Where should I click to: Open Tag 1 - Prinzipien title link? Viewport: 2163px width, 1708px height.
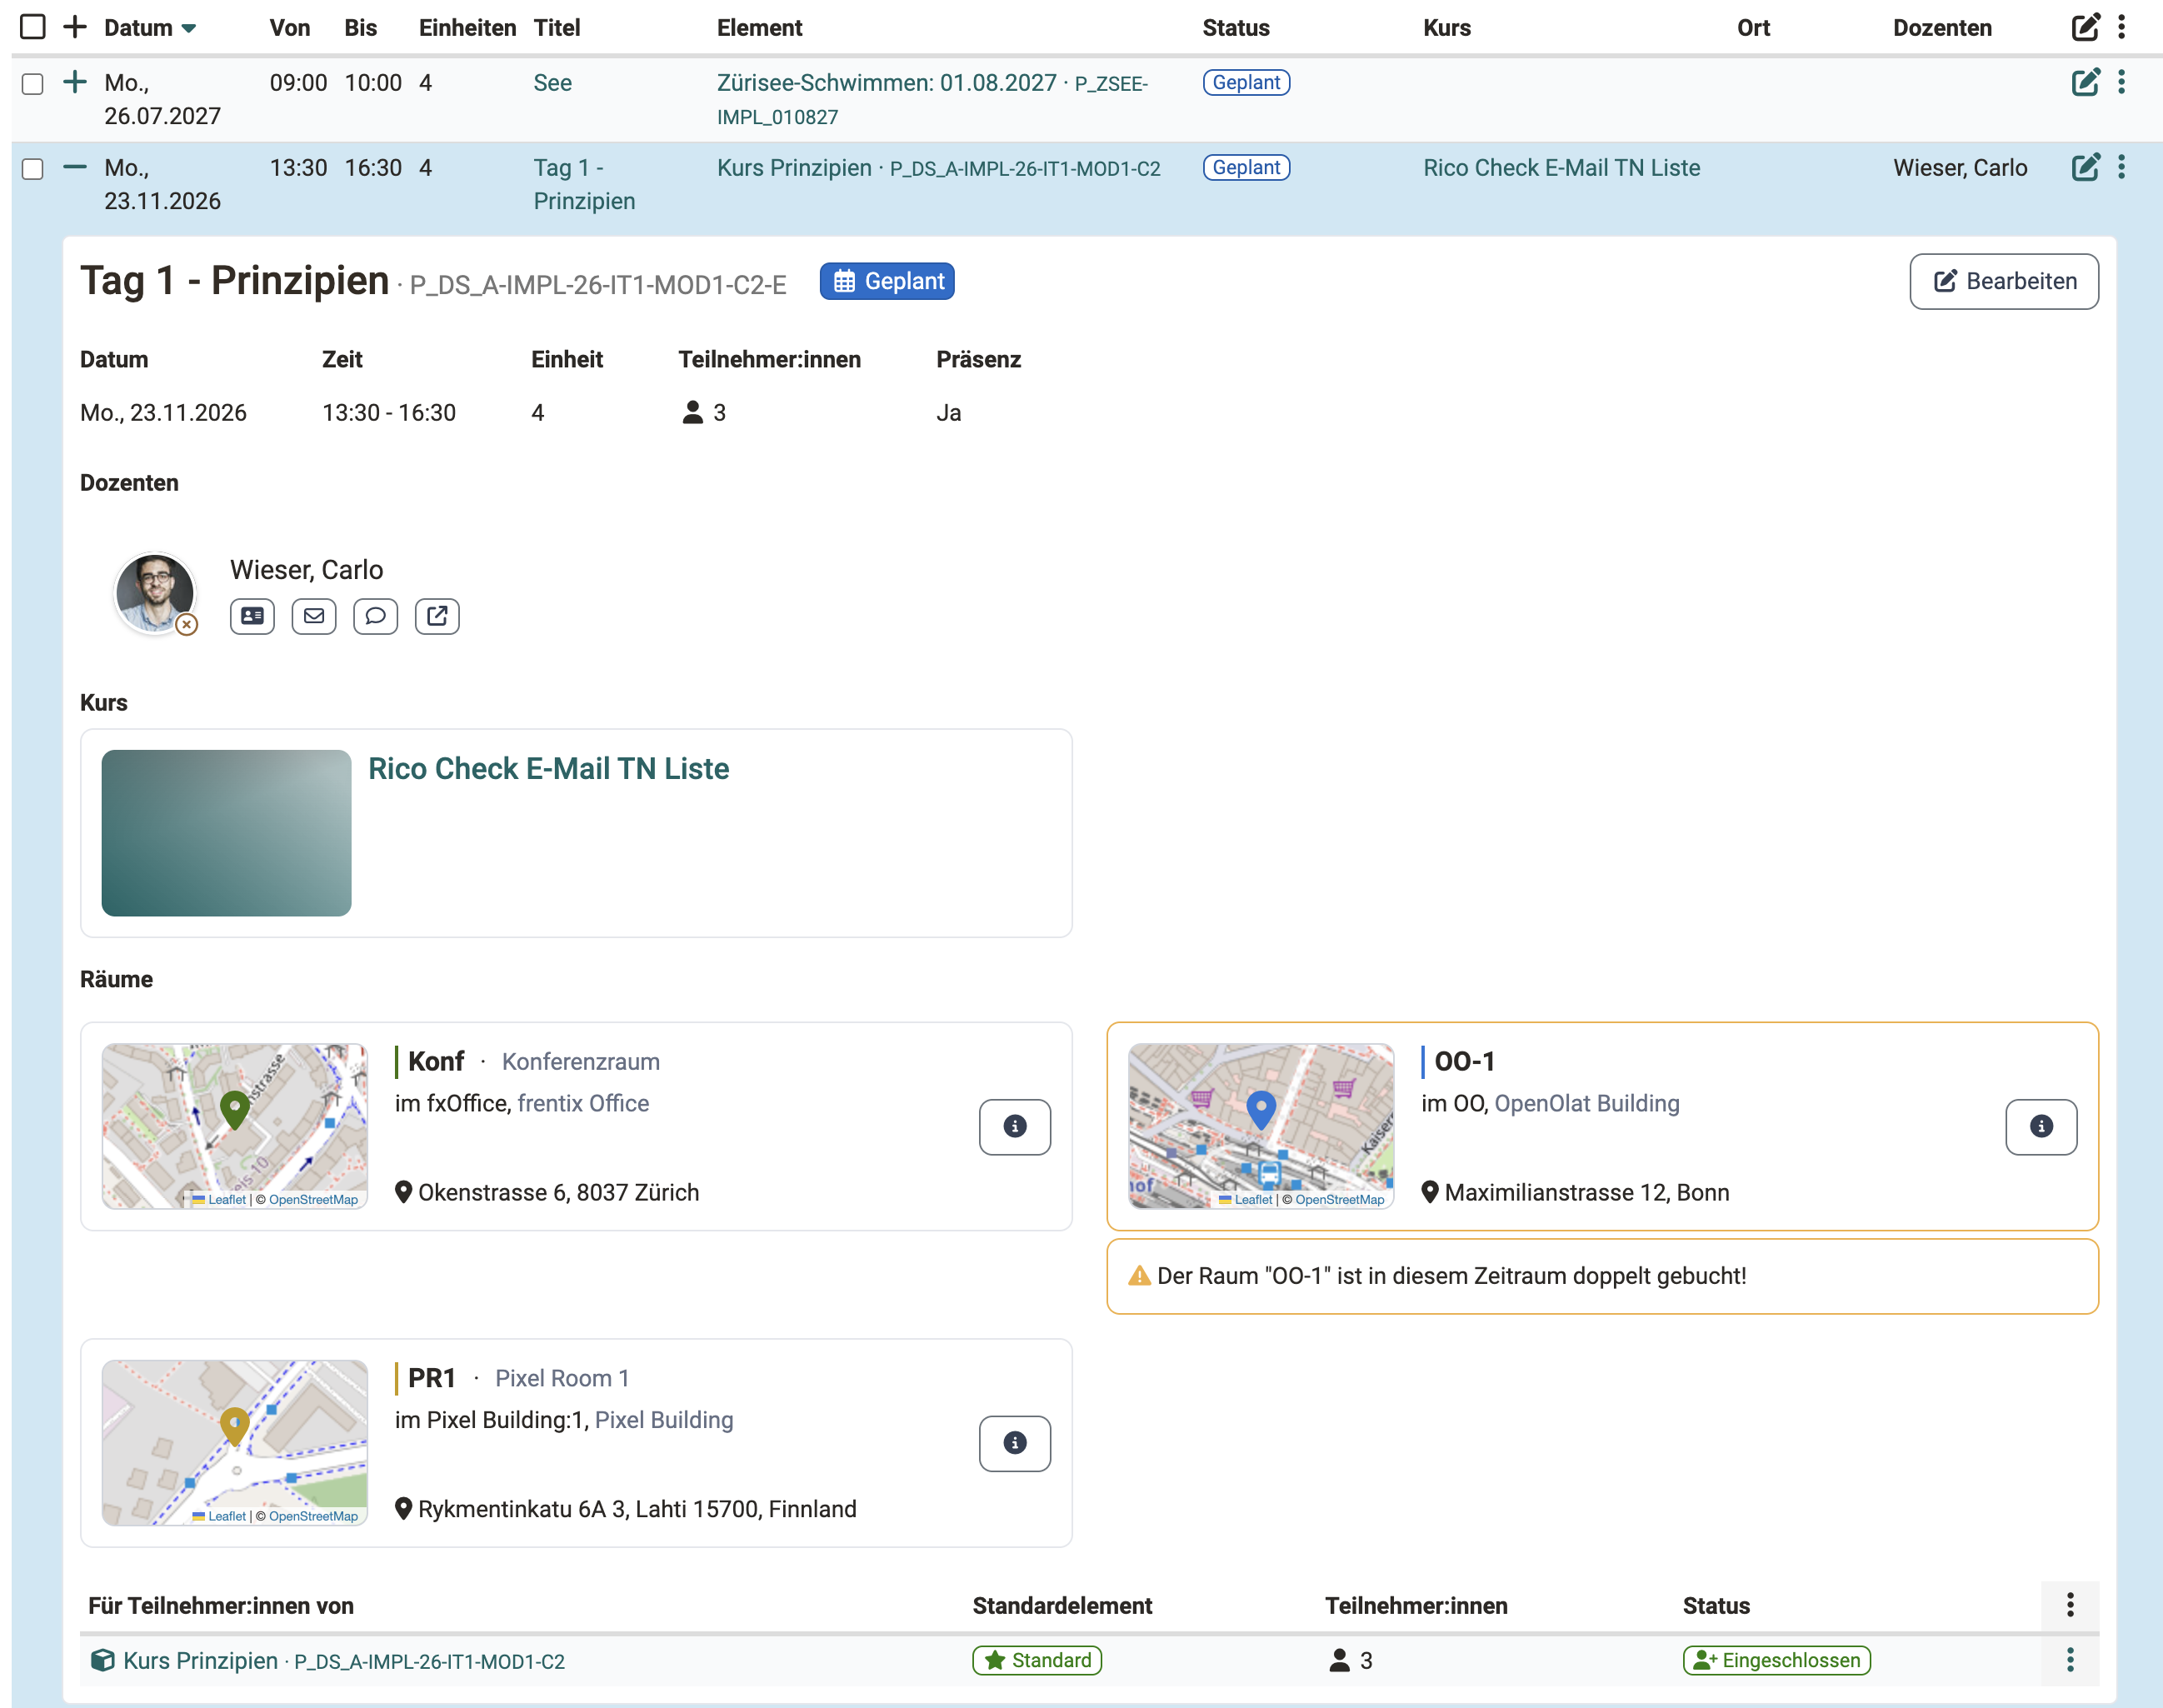point(584,184)
